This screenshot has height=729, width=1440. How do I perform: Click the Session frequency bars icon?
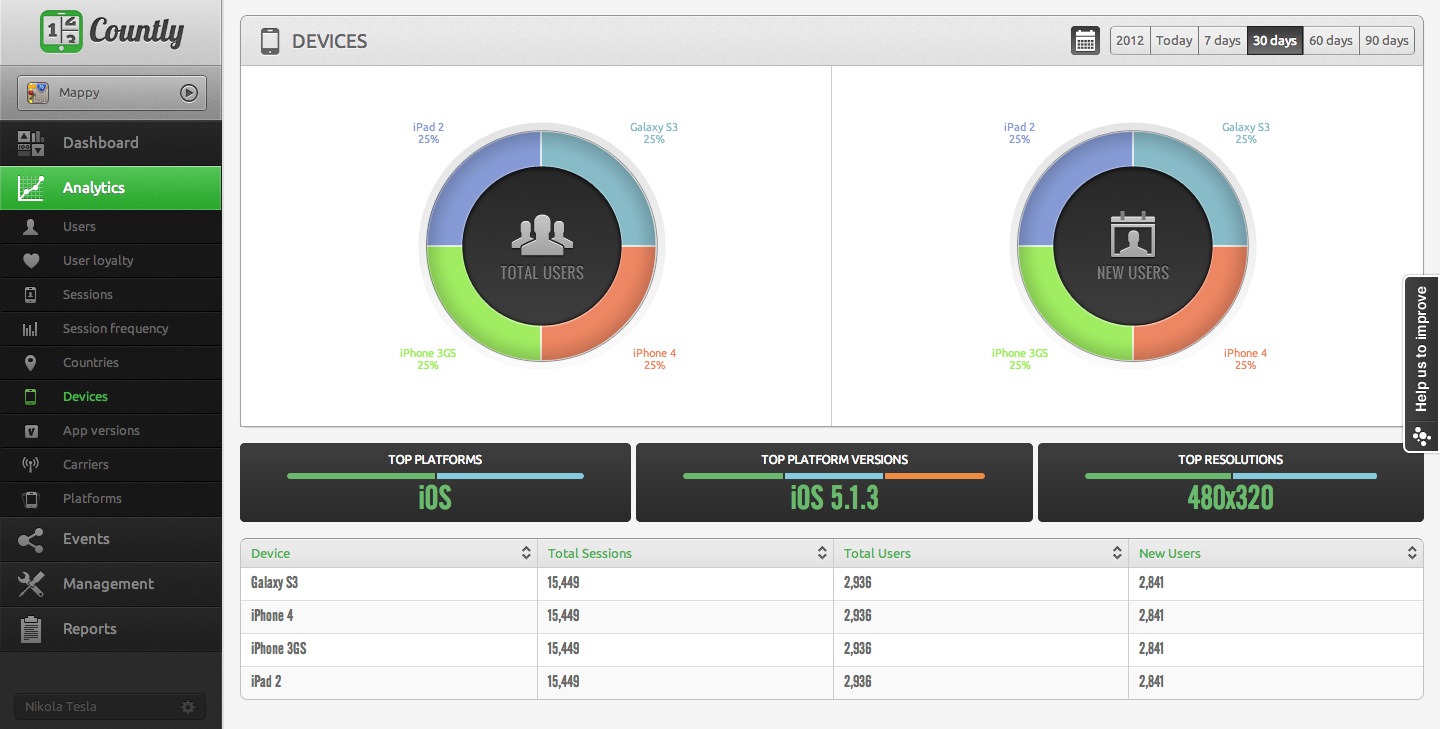click(31, 329)
